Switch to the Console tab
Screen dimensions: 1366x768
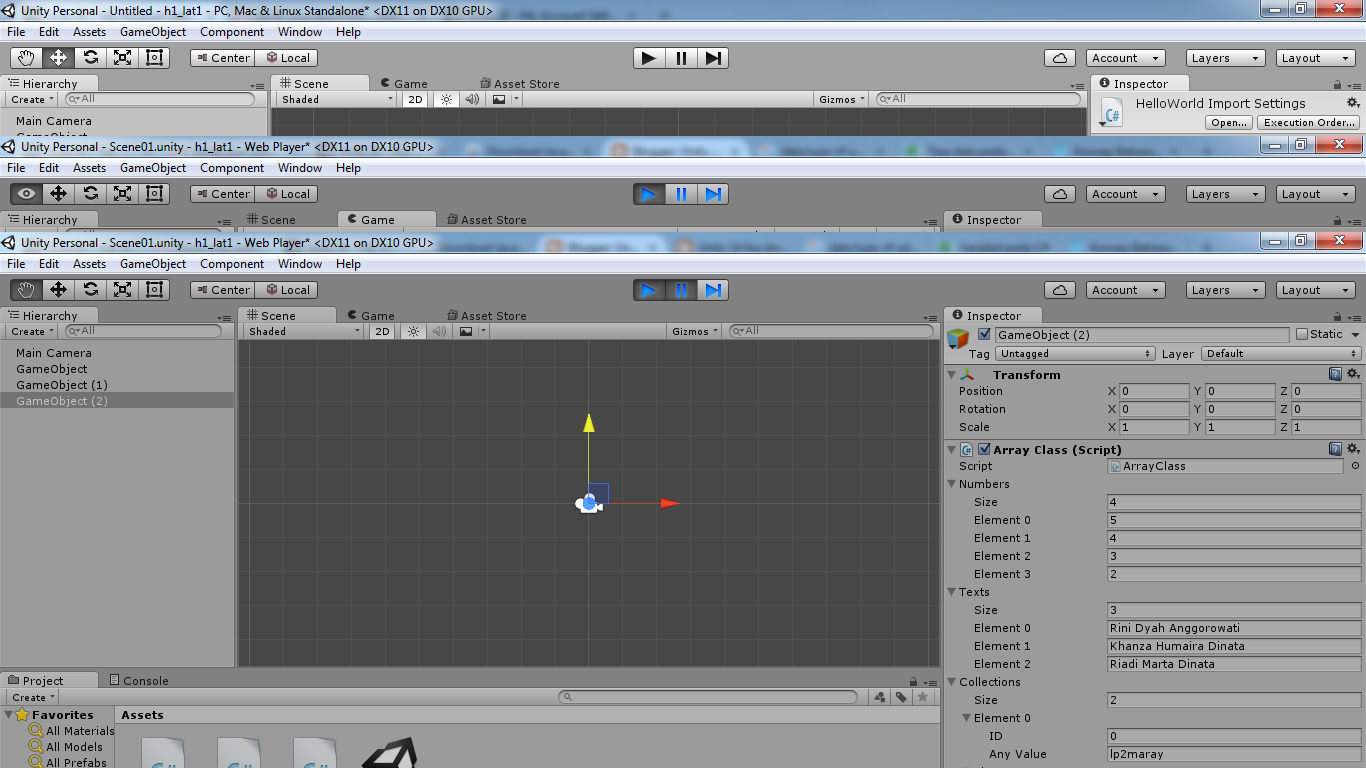click(x=138, y=680)
